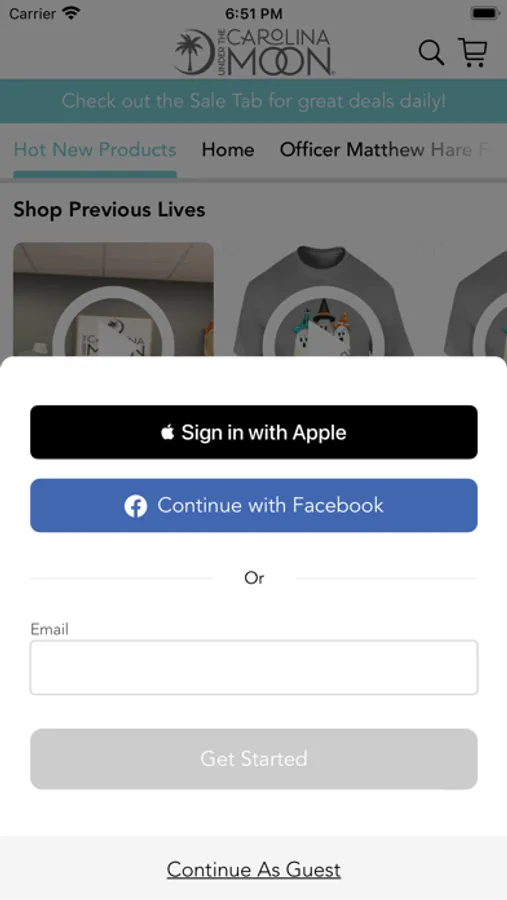Tap the palm tree emblem in header
Image resolution: width=507 pixels, height=900 pixels.
(x=192, y=53)
